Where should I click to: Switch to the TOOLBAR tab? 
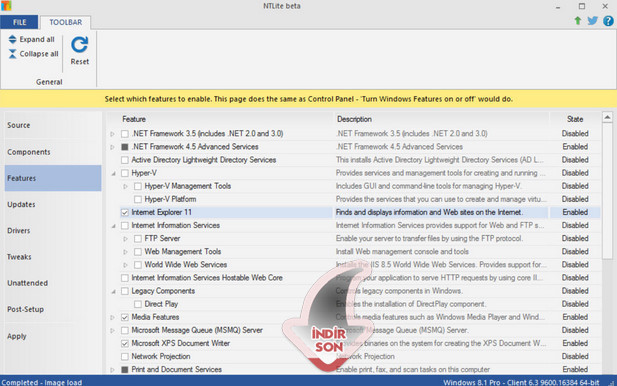click(66, 22)
